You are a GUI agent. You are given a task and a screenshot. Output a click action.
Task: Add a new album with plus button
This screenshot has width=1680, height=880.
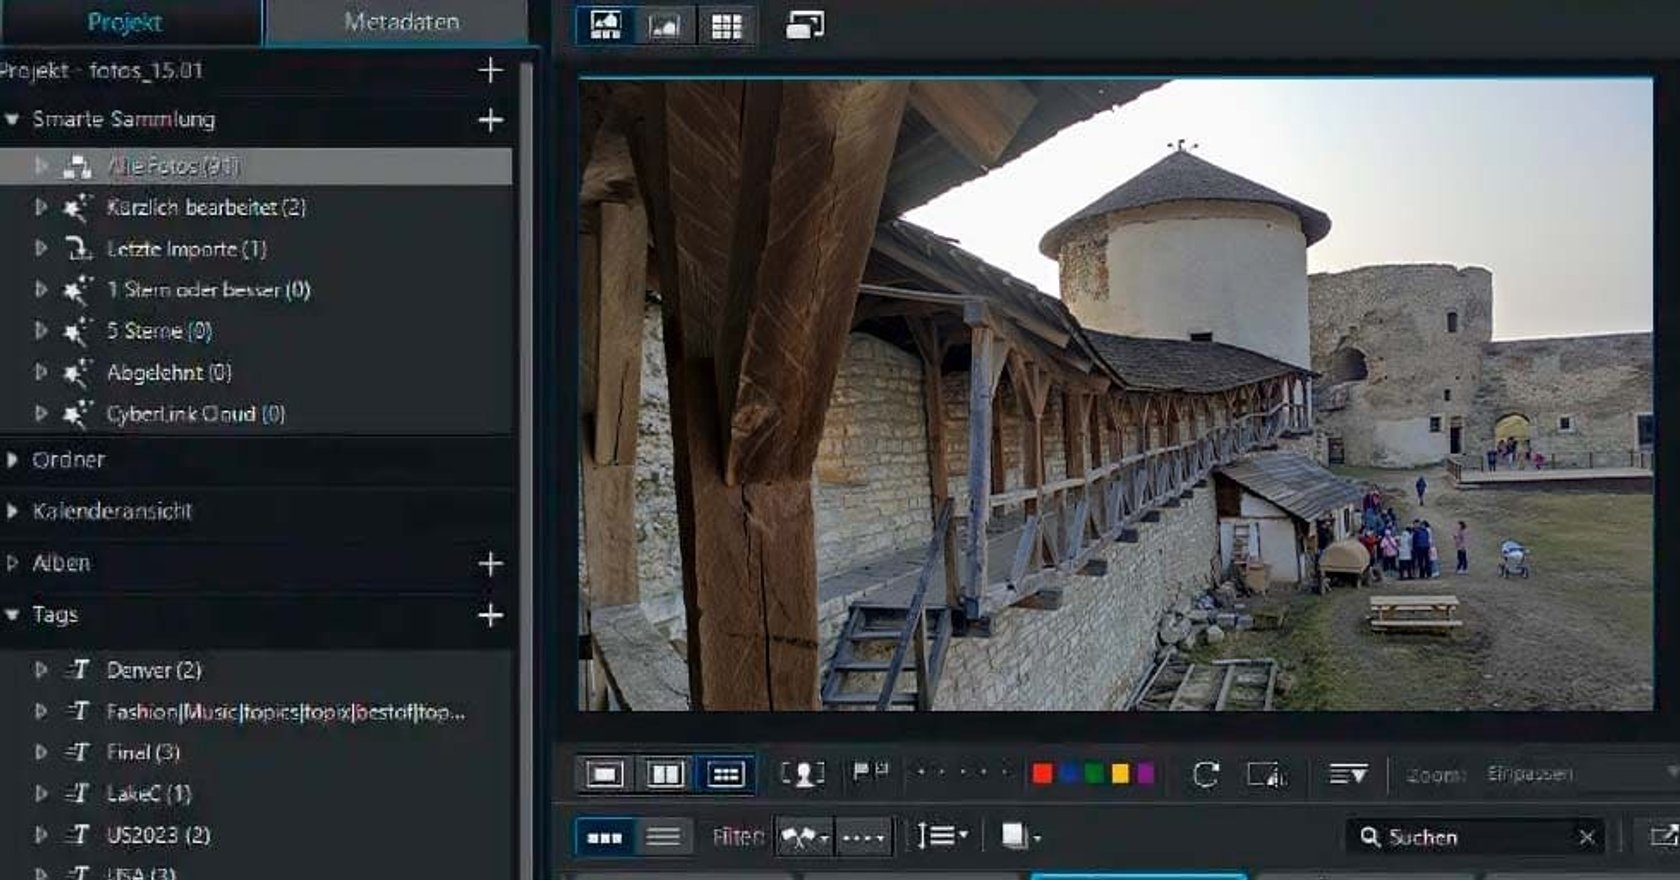coord(490,564)
